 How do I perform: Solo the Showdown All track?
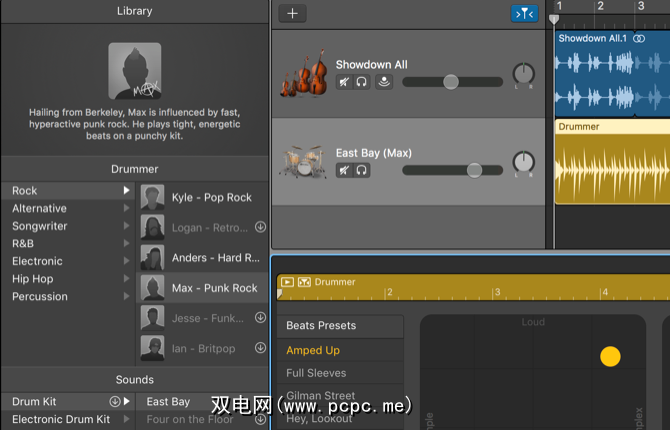361,82
